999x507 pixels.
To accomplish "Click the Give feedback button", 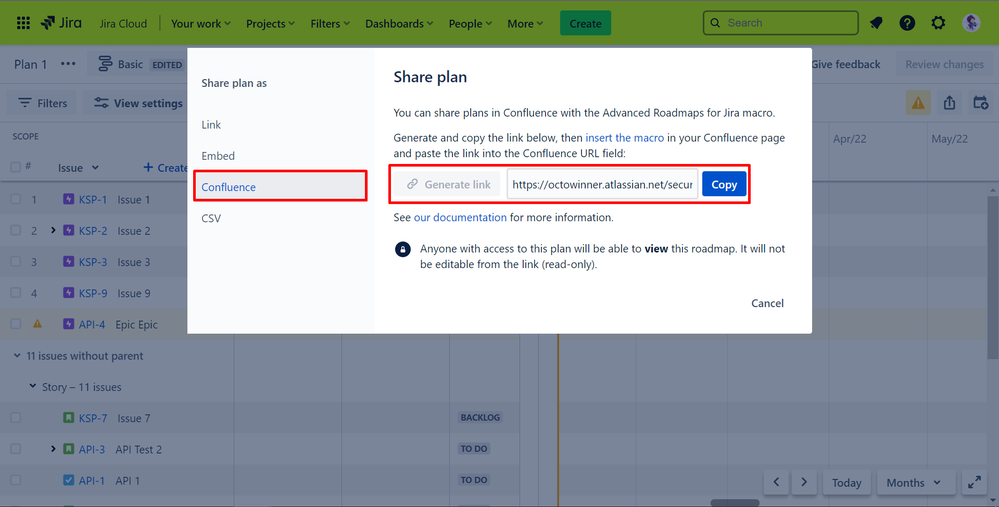I will tap(845, 64).
